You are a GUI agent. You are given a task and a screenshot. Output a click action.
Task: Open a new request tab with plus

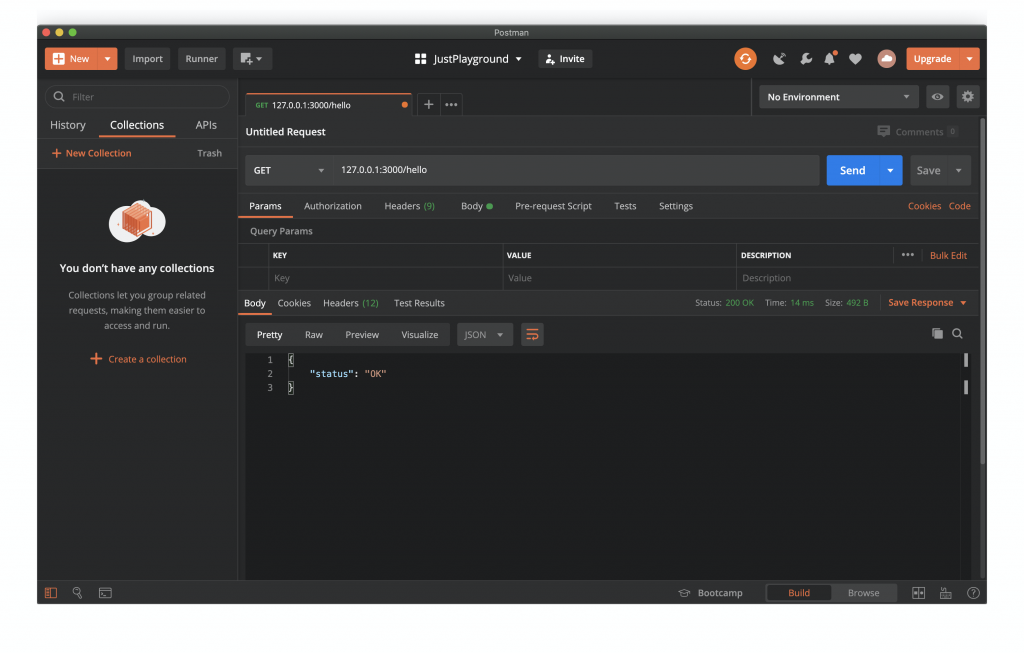click(428, 104)
